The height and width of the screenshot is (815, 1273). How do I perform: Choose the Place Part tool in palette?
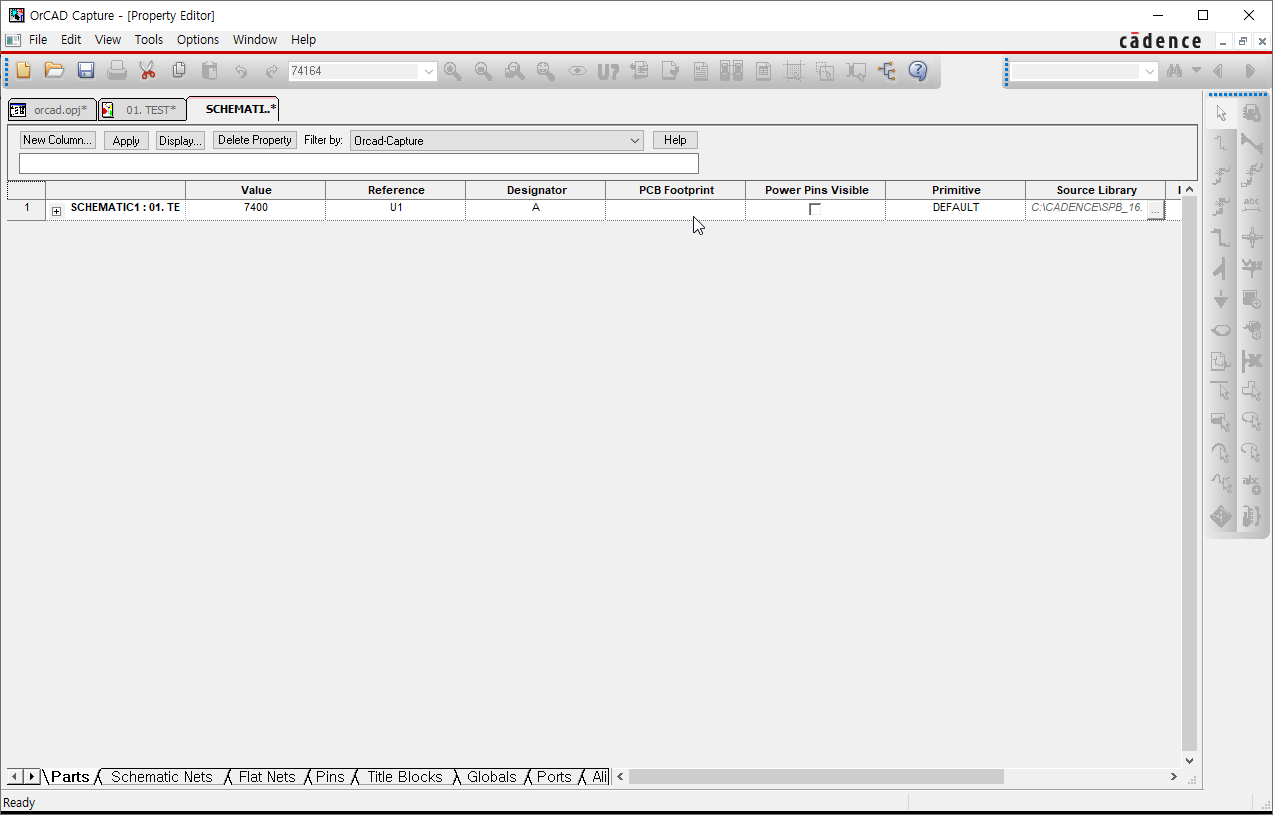click(1251, 114)
